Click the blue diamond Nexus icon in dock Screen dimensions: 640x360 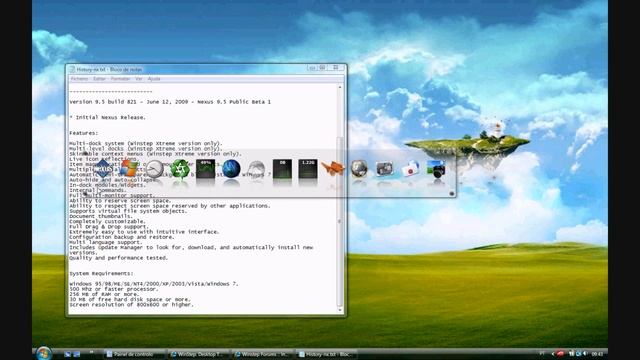[x=103, y=169]
